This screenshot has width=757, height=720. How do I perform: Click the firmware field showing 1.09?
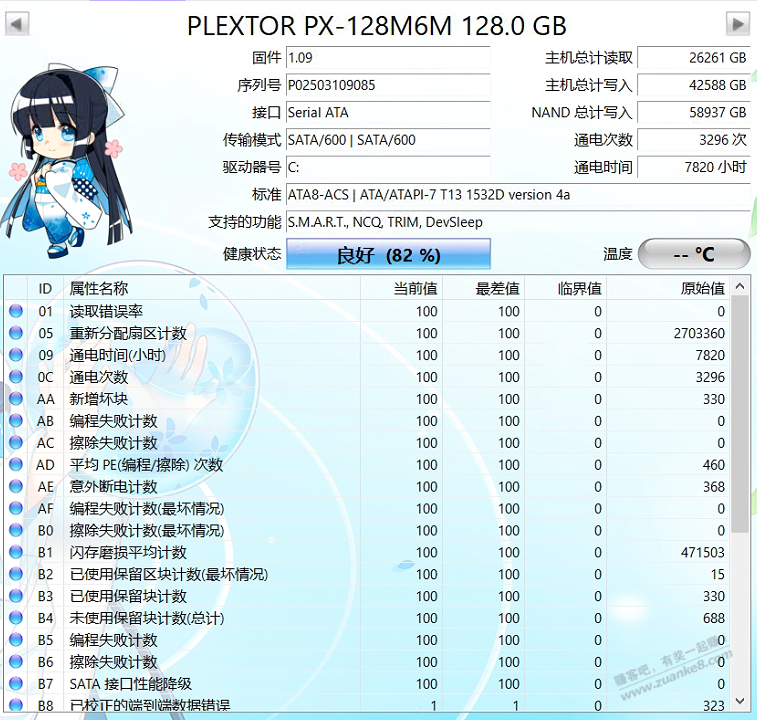tap(388, 58)
